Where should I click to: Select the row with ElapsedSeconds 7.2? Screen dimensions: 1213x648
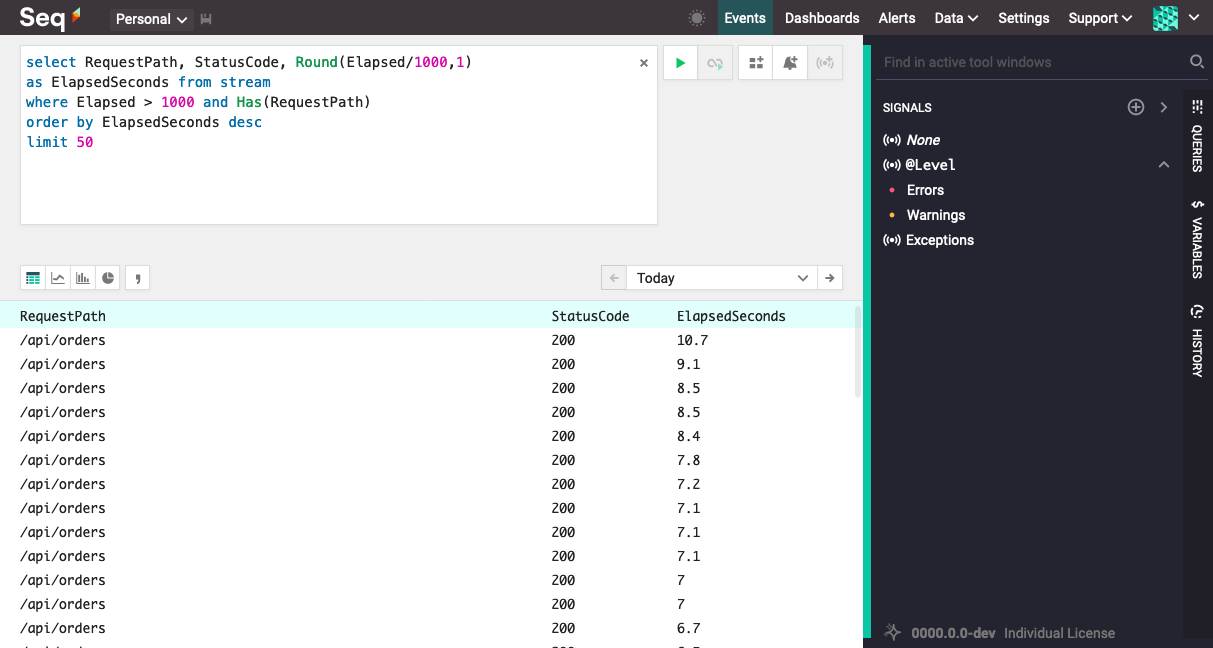point(427,484)
